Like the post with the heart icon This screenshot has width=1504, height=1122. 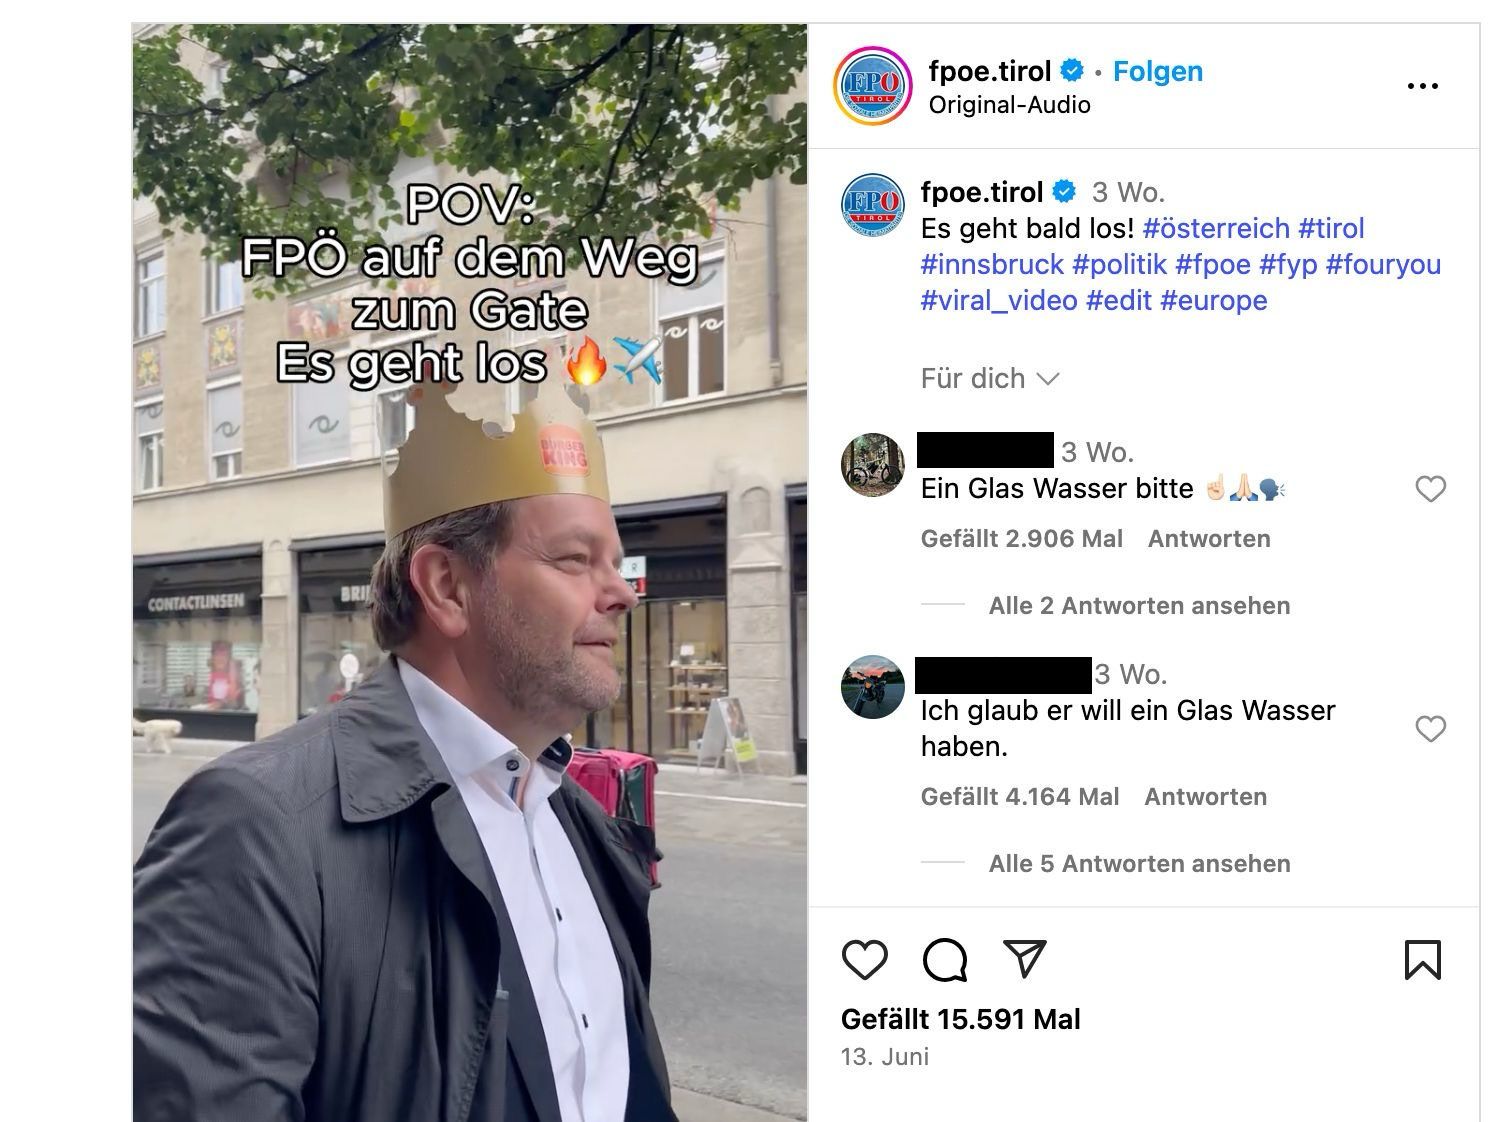click(865, 960)
